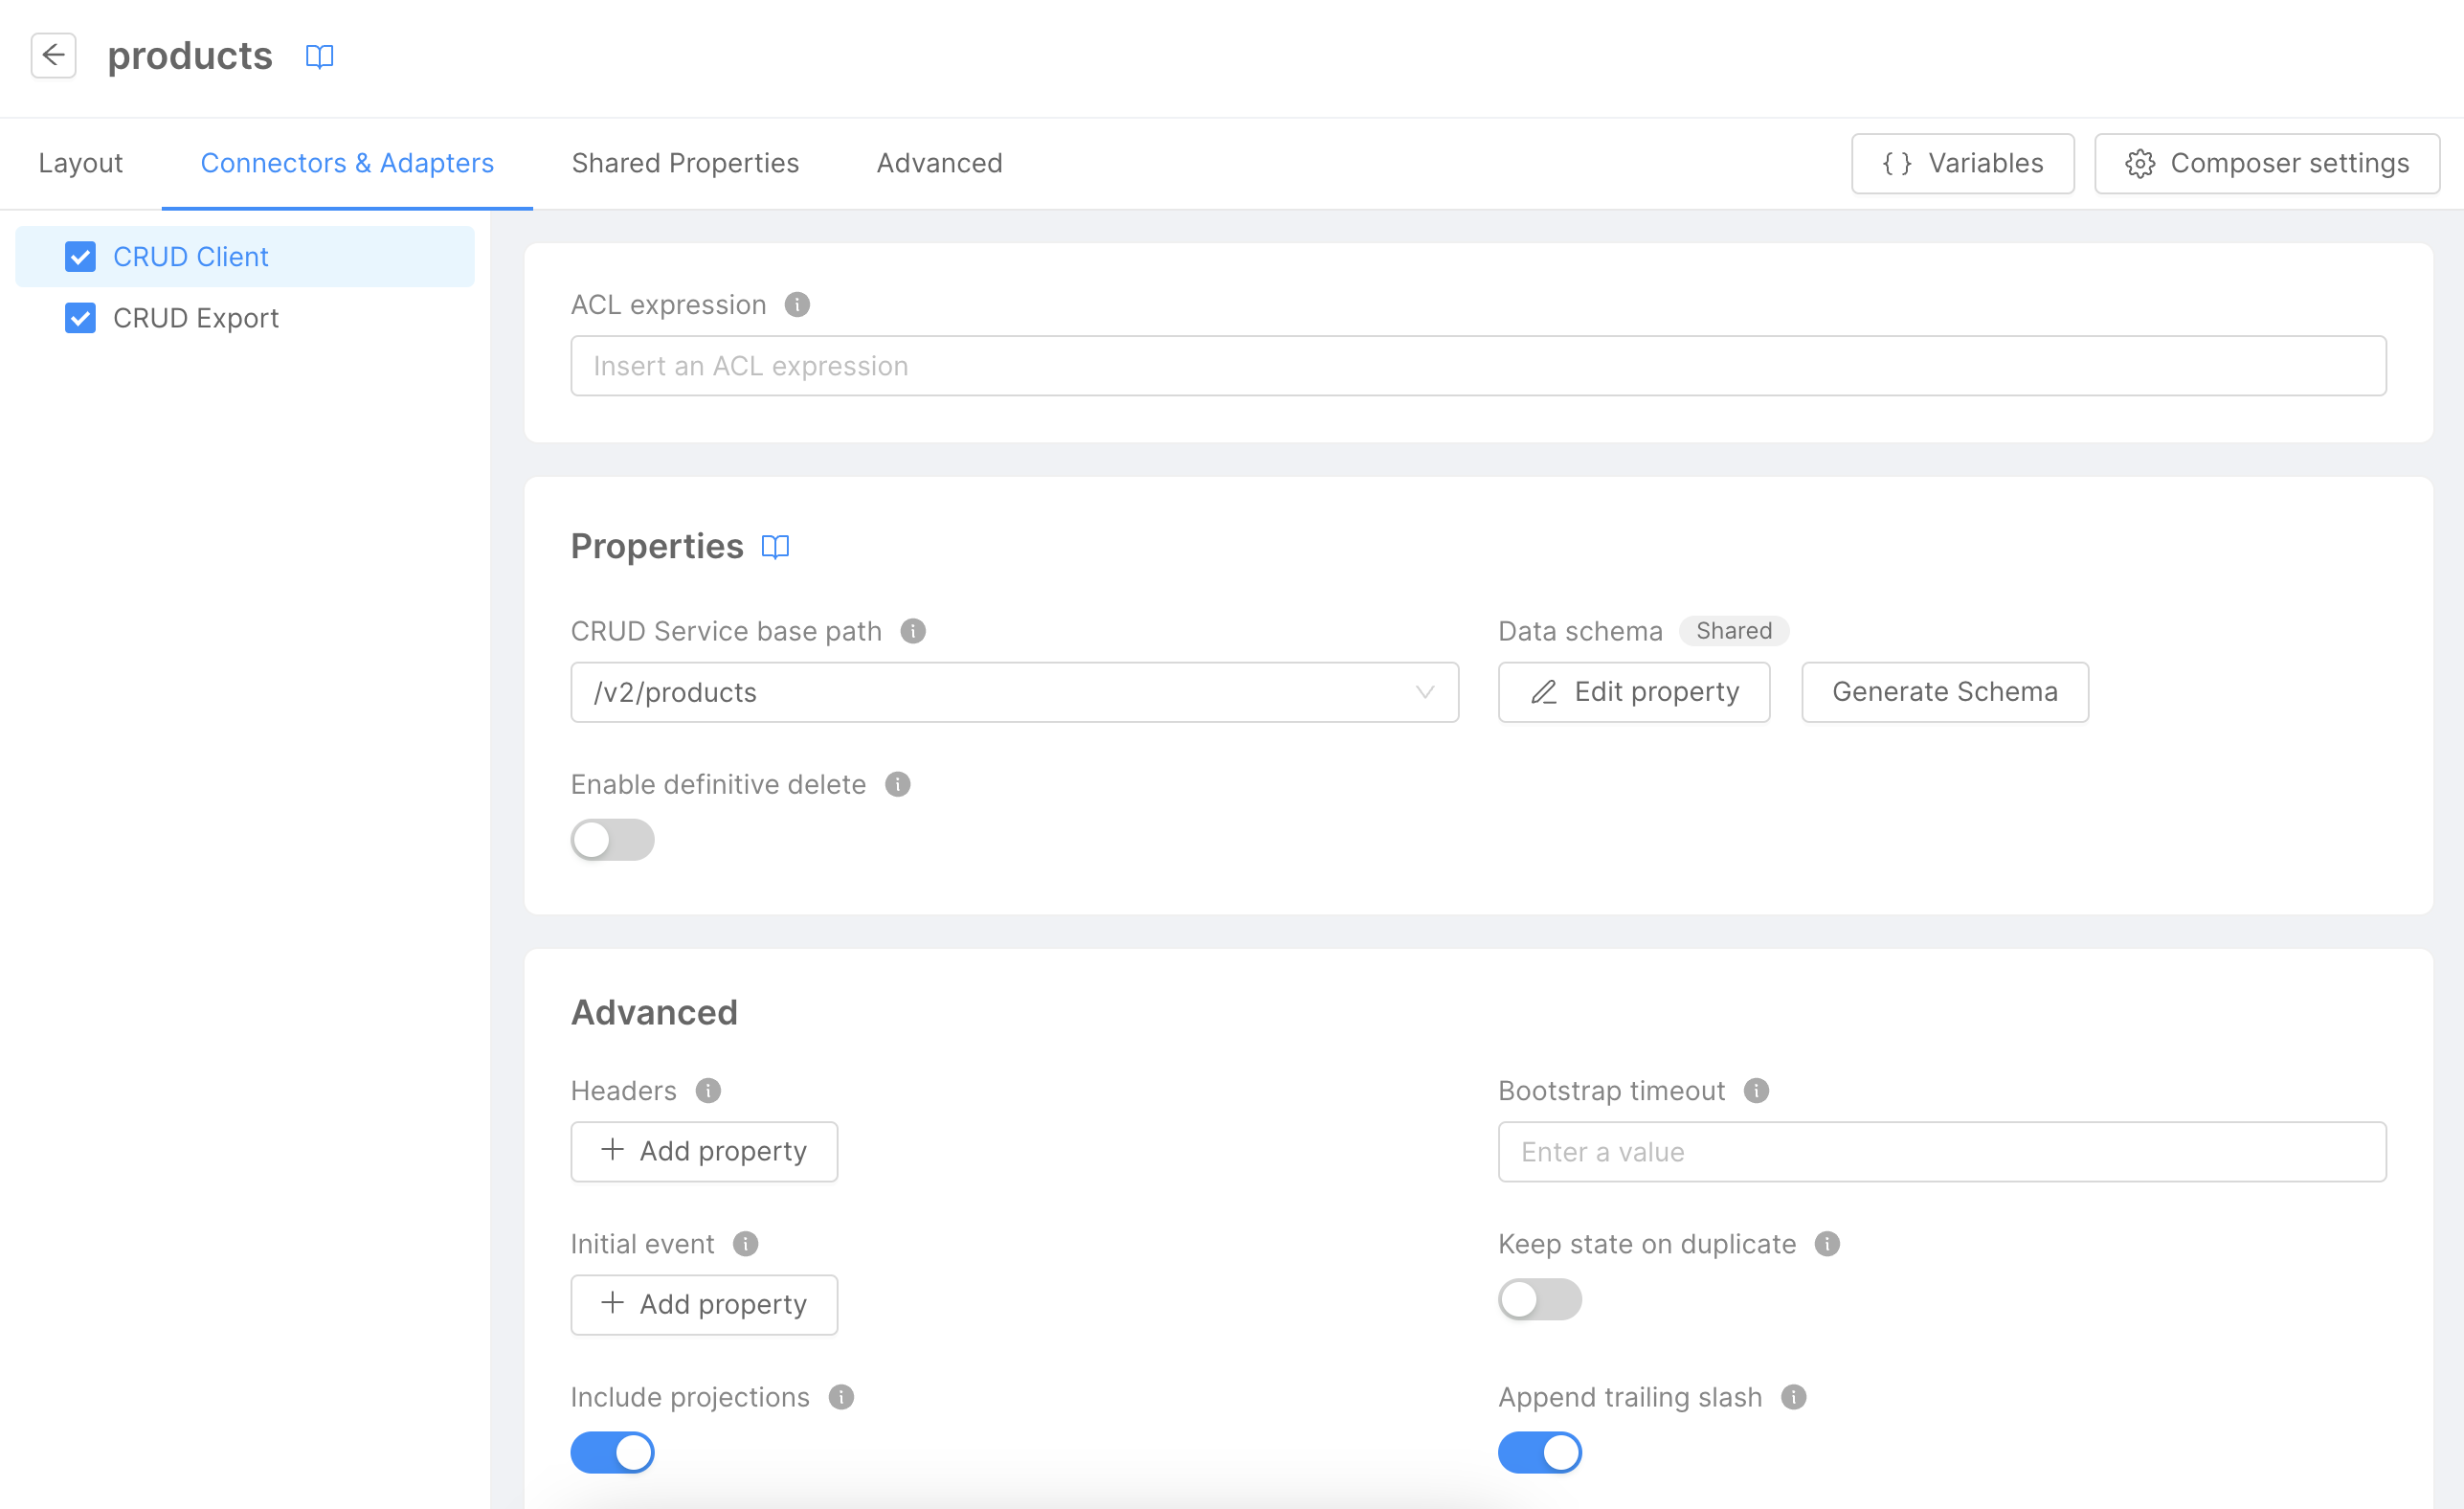This screenshot has height=1509, width=2464.
Task: Disable the Include projections toggle
Action: point(612,1452)
